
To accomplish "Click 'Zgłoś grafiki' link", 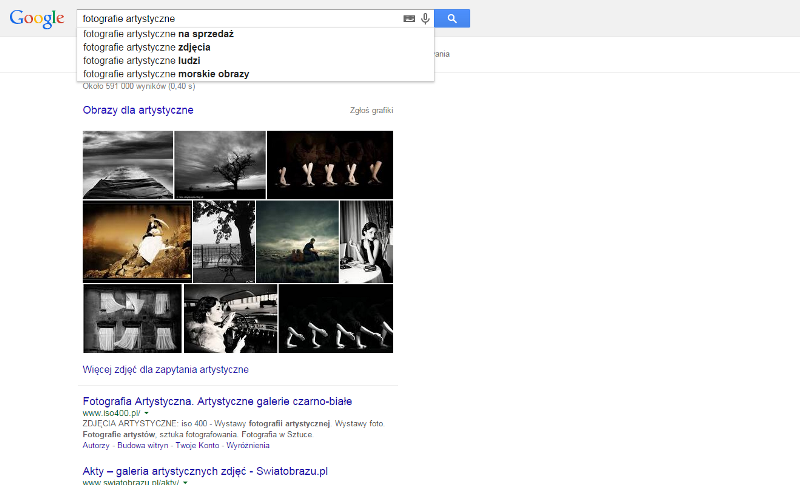I will [x=371, y=110].
